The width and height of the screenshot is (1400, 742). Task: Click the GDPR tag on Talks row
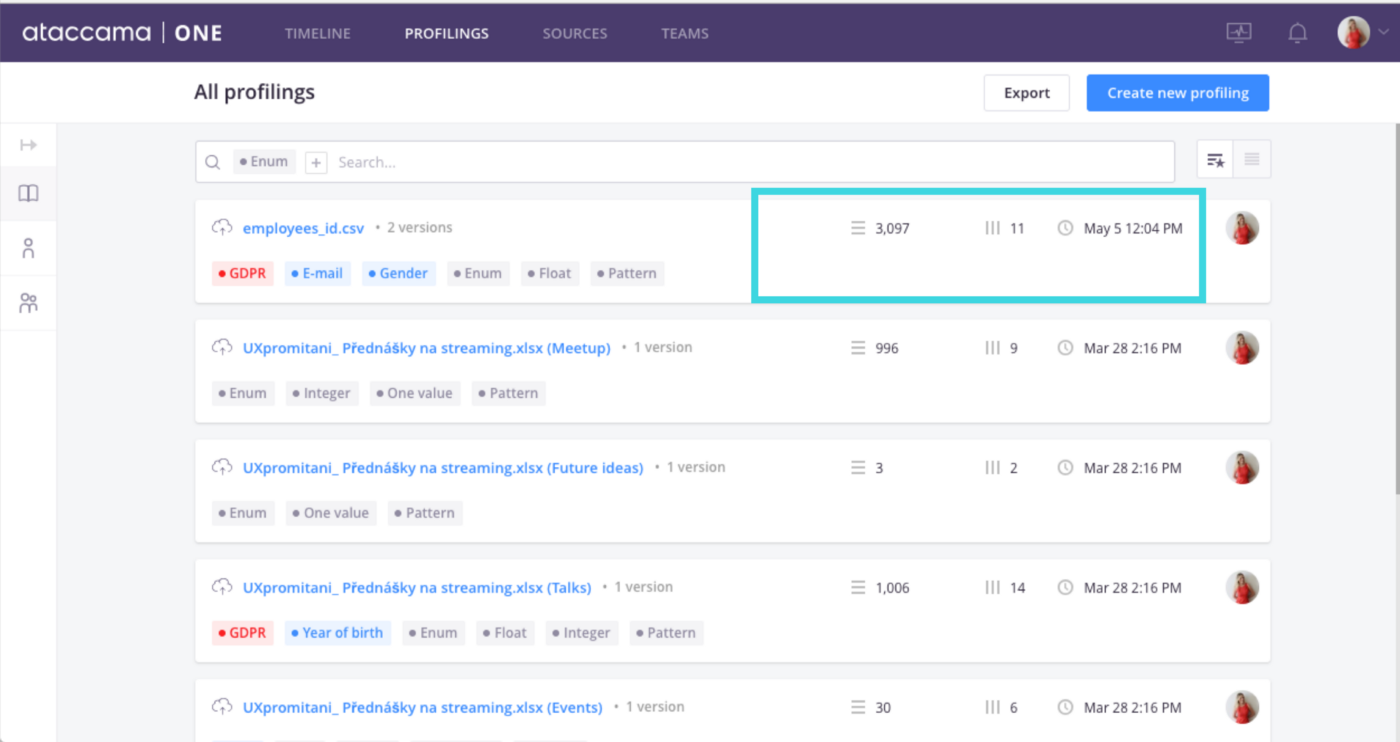243,633
